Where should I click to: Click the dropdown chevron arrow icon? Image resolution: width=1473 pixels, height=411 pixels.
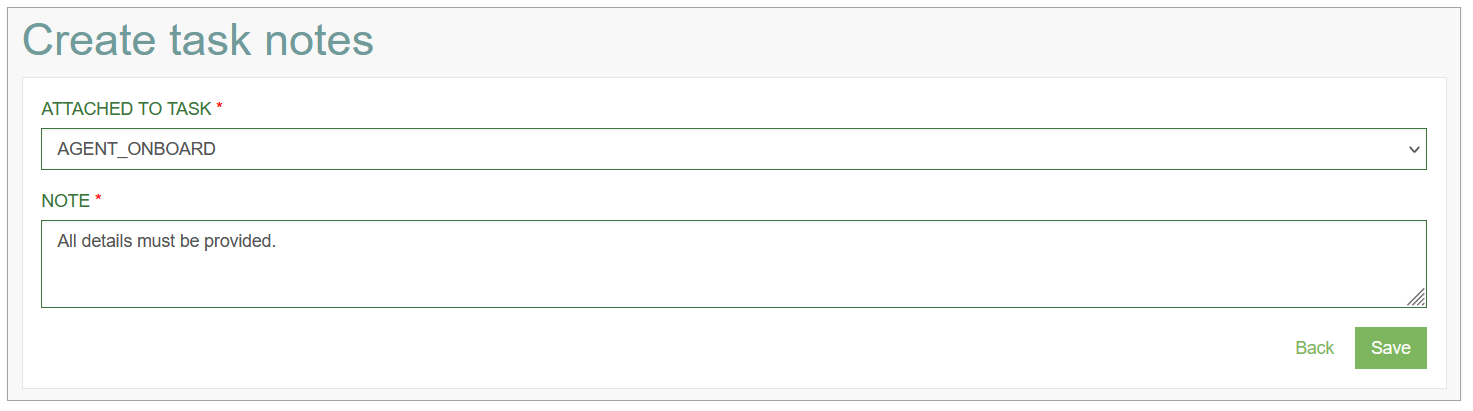[x=1413, y=150]
